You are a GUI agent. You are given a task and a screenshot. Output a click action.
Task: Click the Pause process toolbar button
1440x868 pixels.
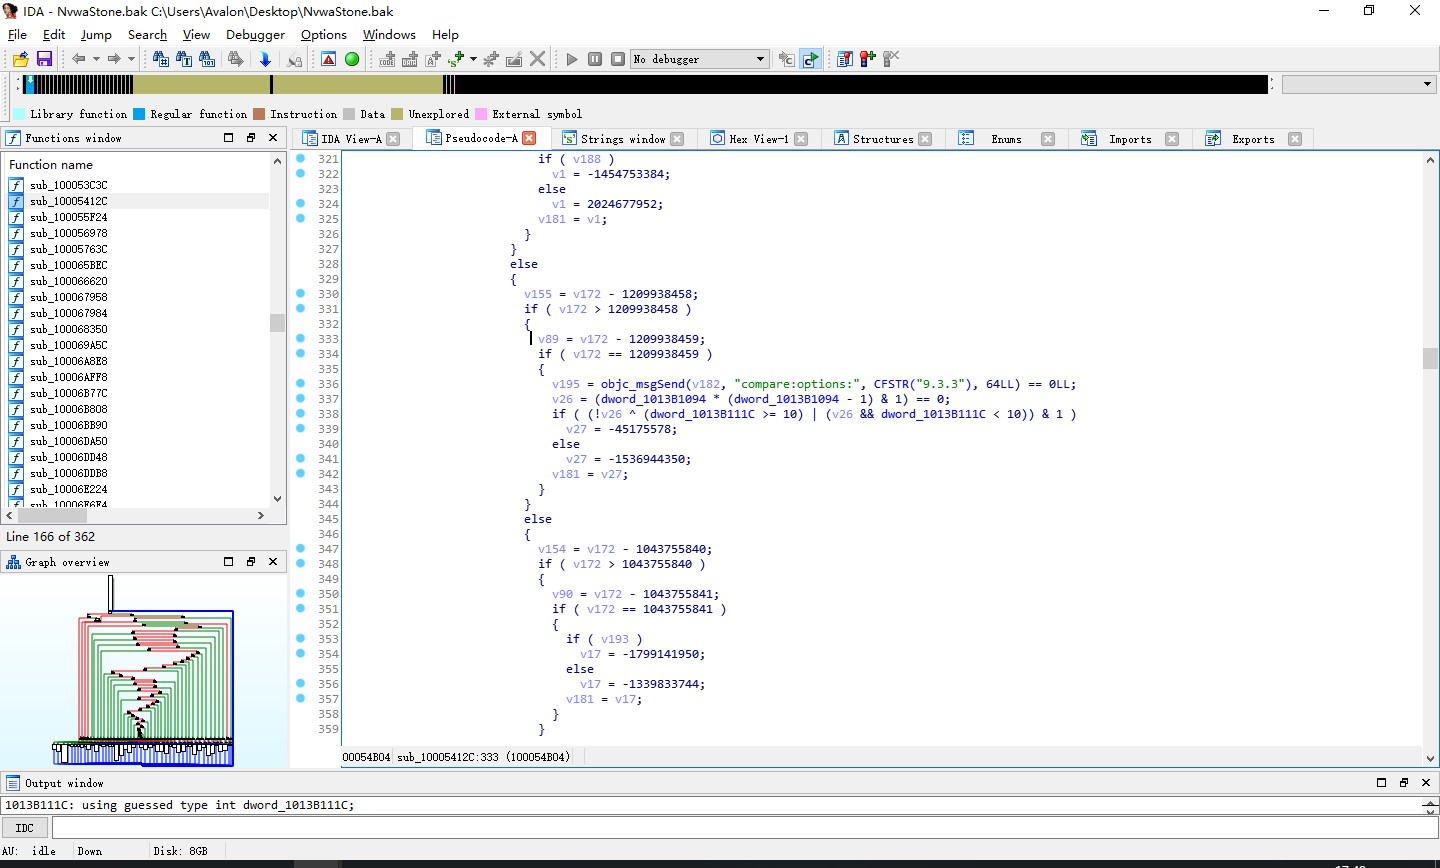[595, 59]
